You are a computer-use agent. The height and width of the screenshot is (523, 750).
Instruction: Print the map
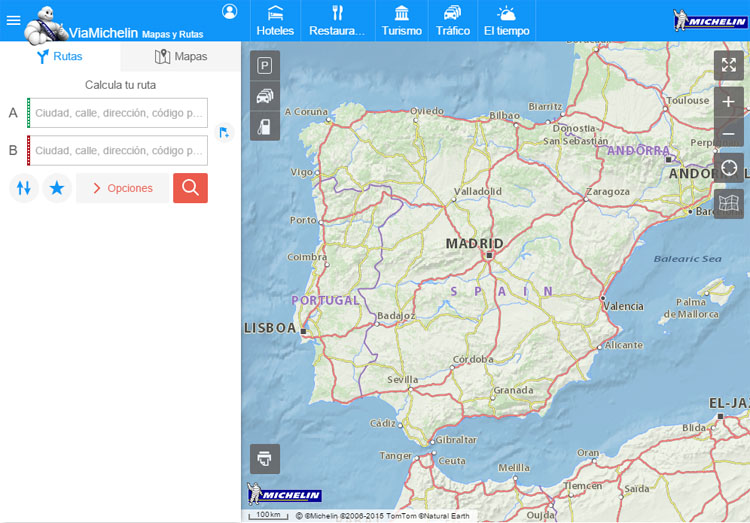click(x=265, y=458)
